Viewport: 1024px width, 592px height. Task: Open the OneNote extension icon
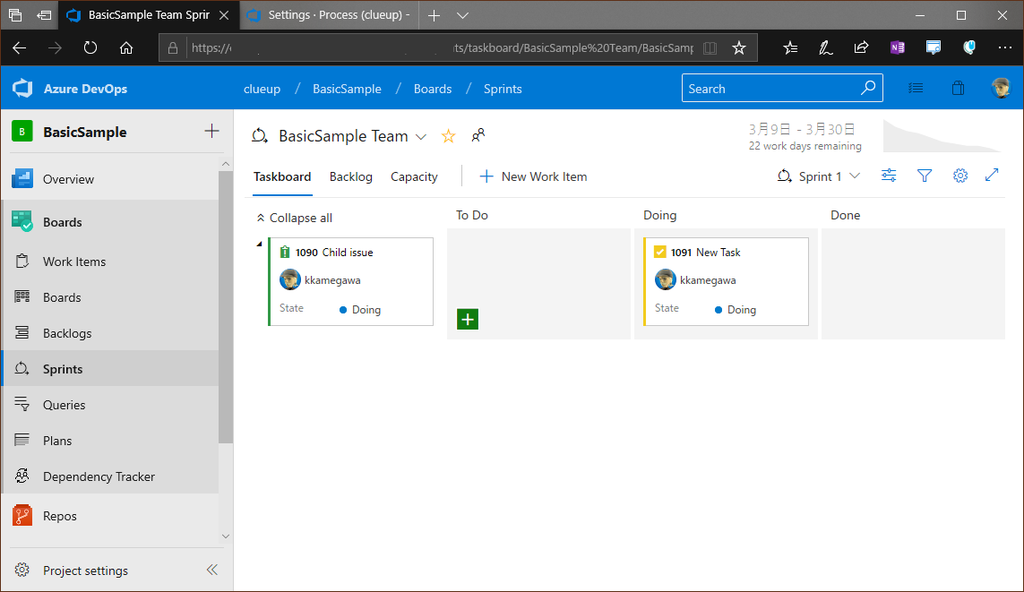[897, 48]
